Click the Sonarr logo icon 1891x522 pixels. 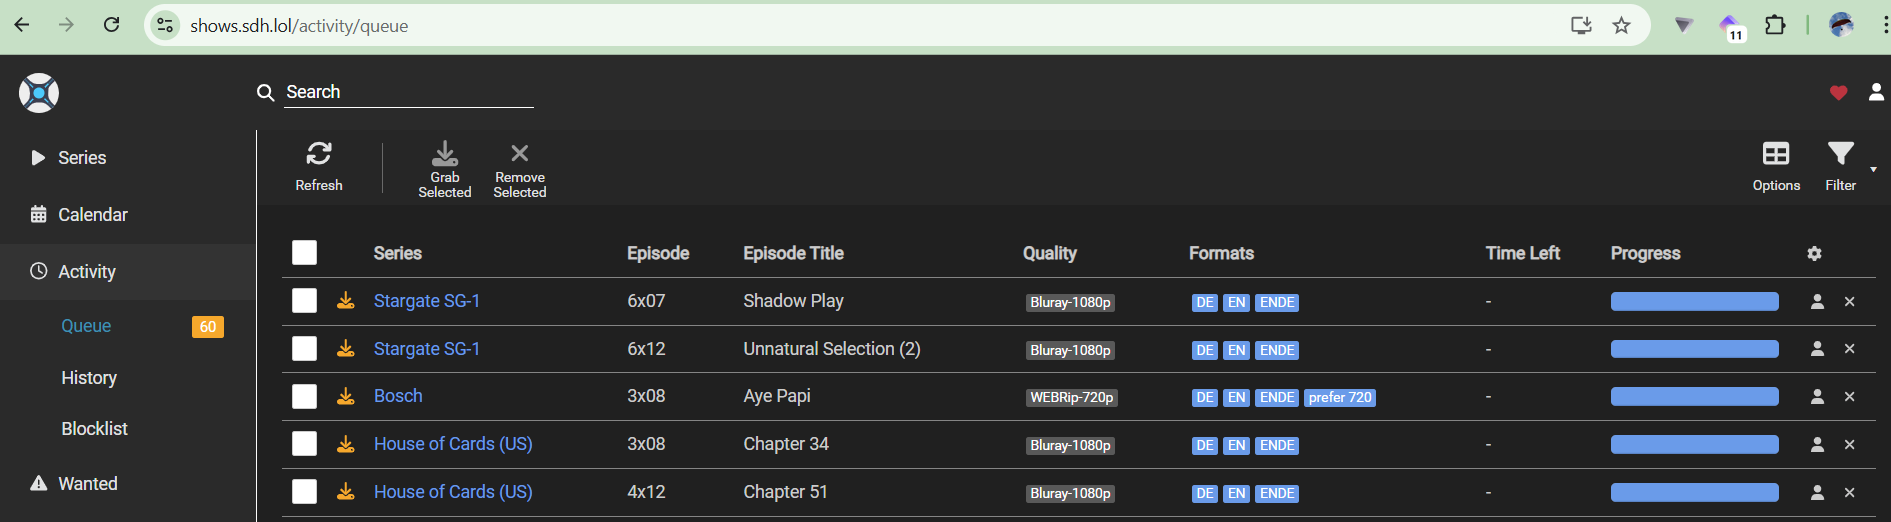coord(39,93)
